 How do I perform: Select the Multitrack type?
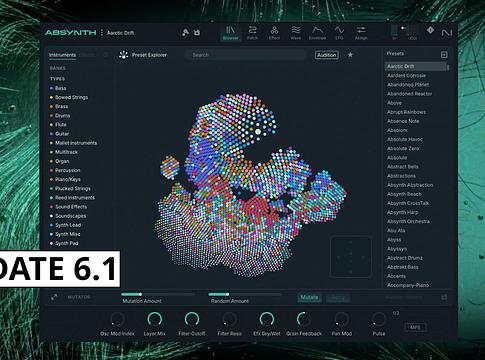[x=64, y=152]
